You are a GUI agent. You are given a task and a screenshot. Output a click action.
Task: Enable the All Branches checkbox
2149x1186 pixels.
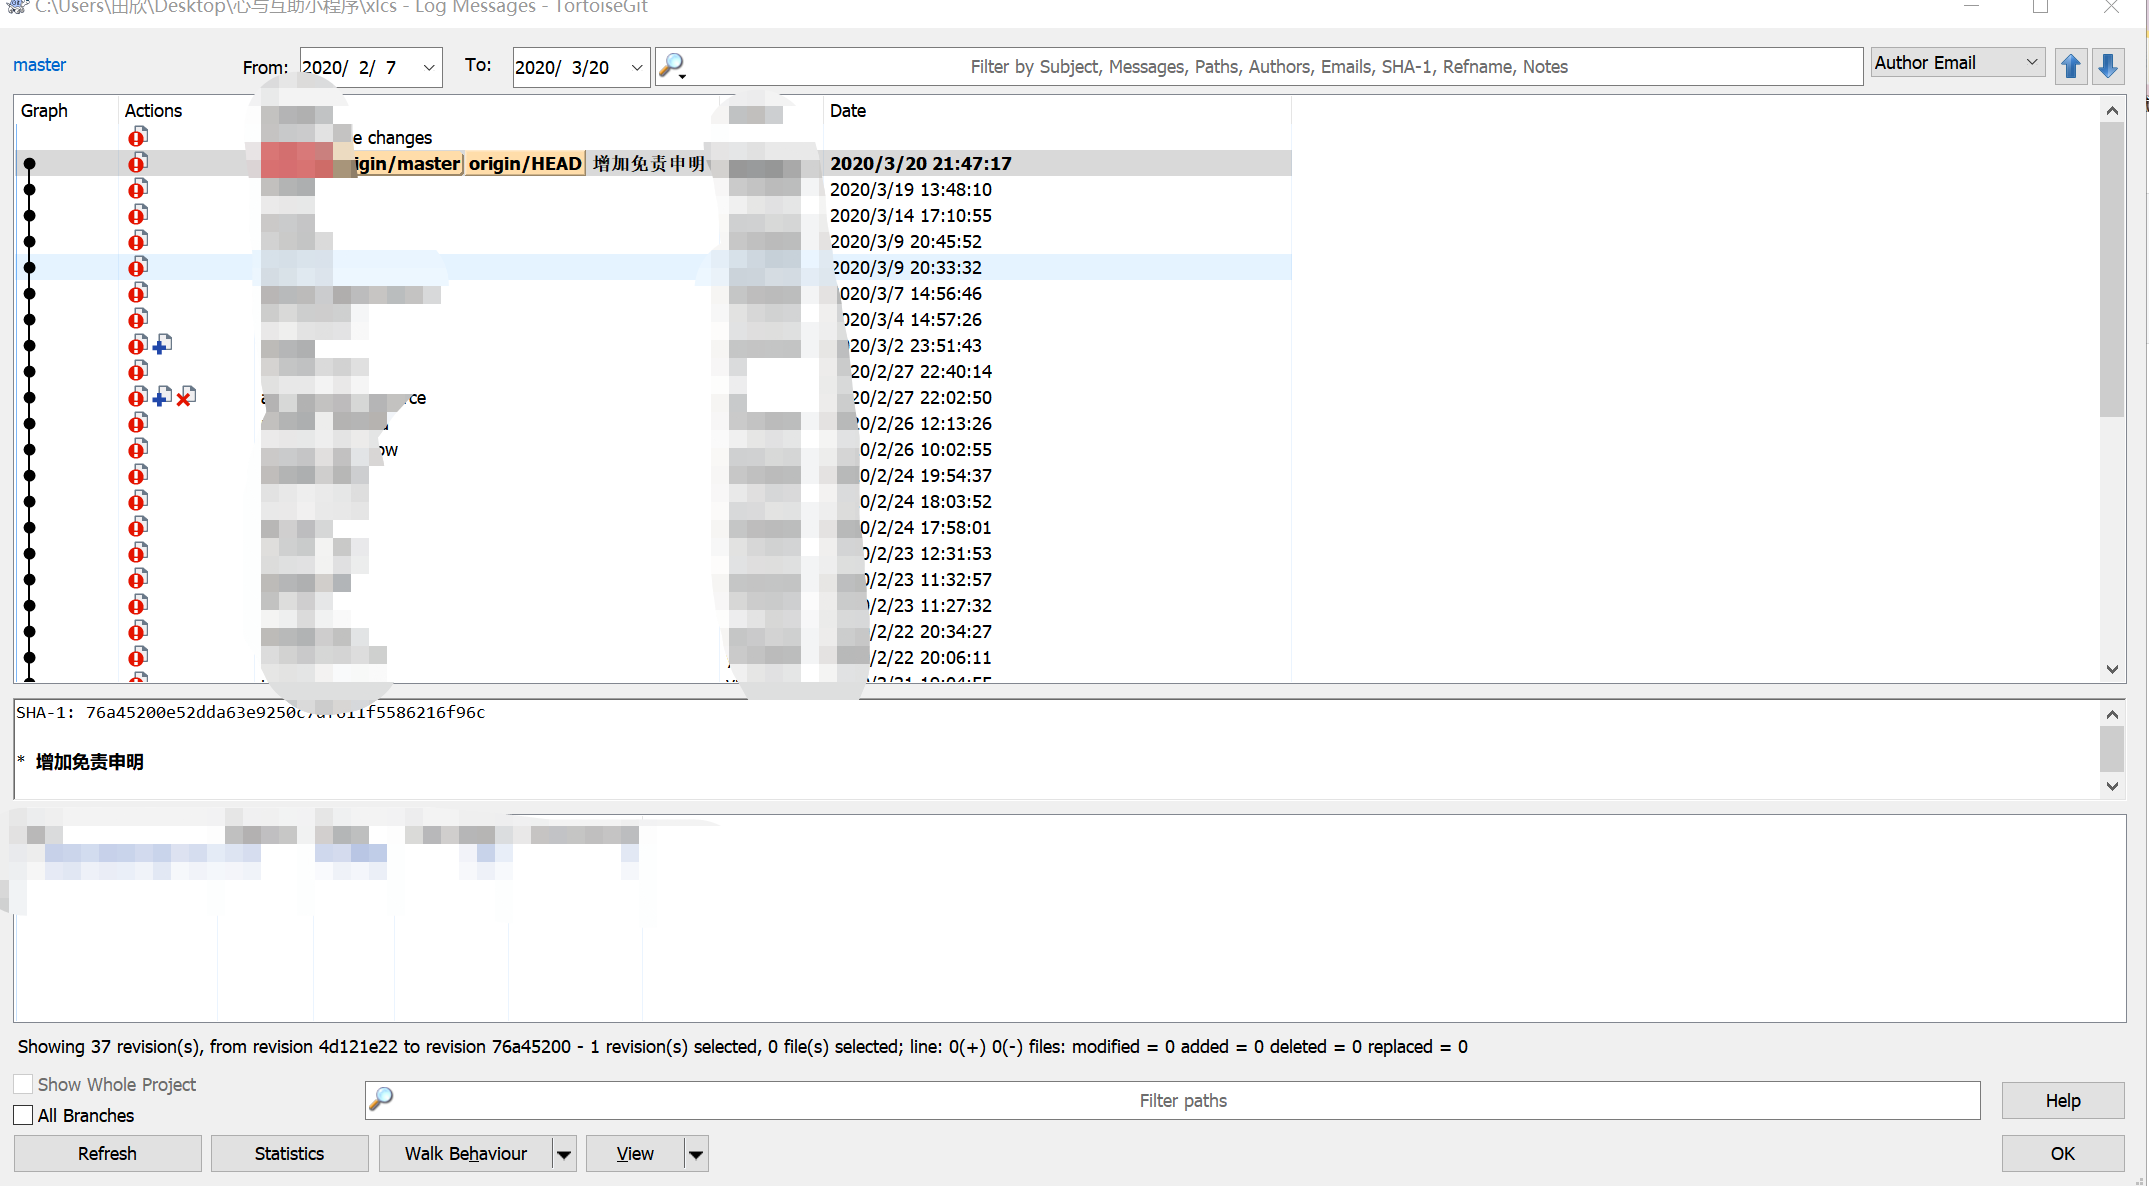click(23, 1115)
